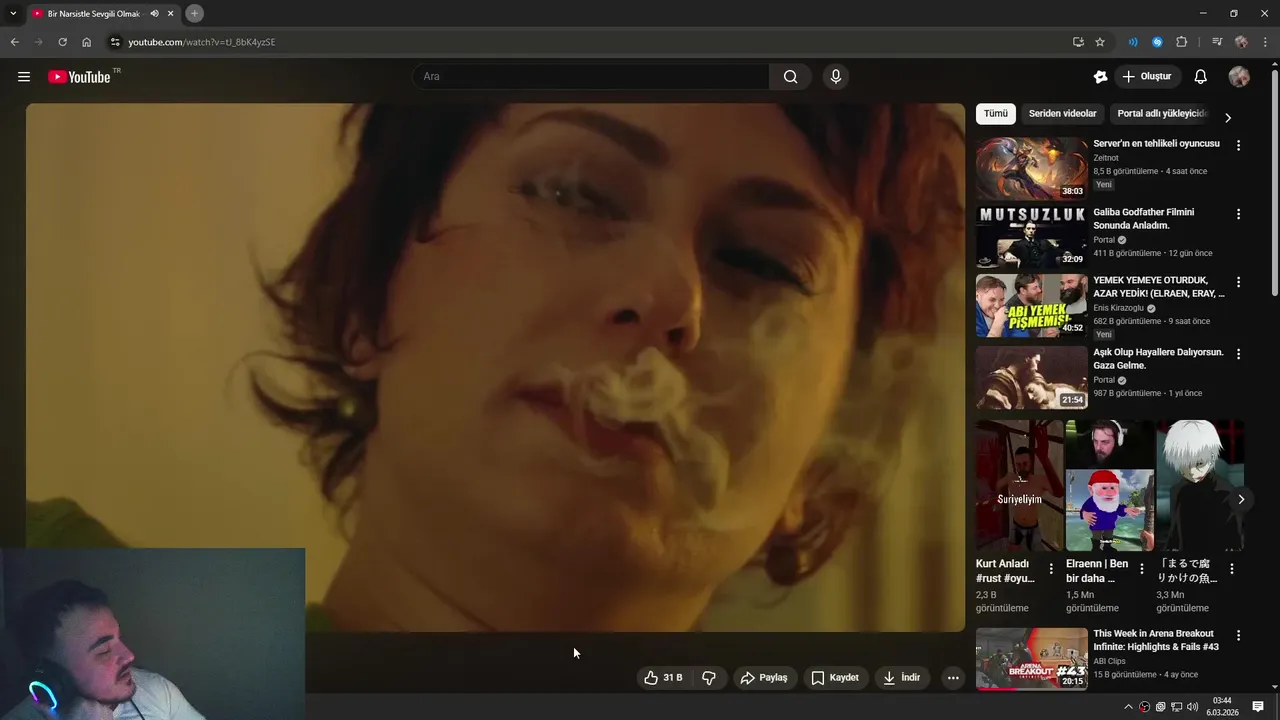Open the browser home page button
The image size is (1280, 720).
(86, 42)
